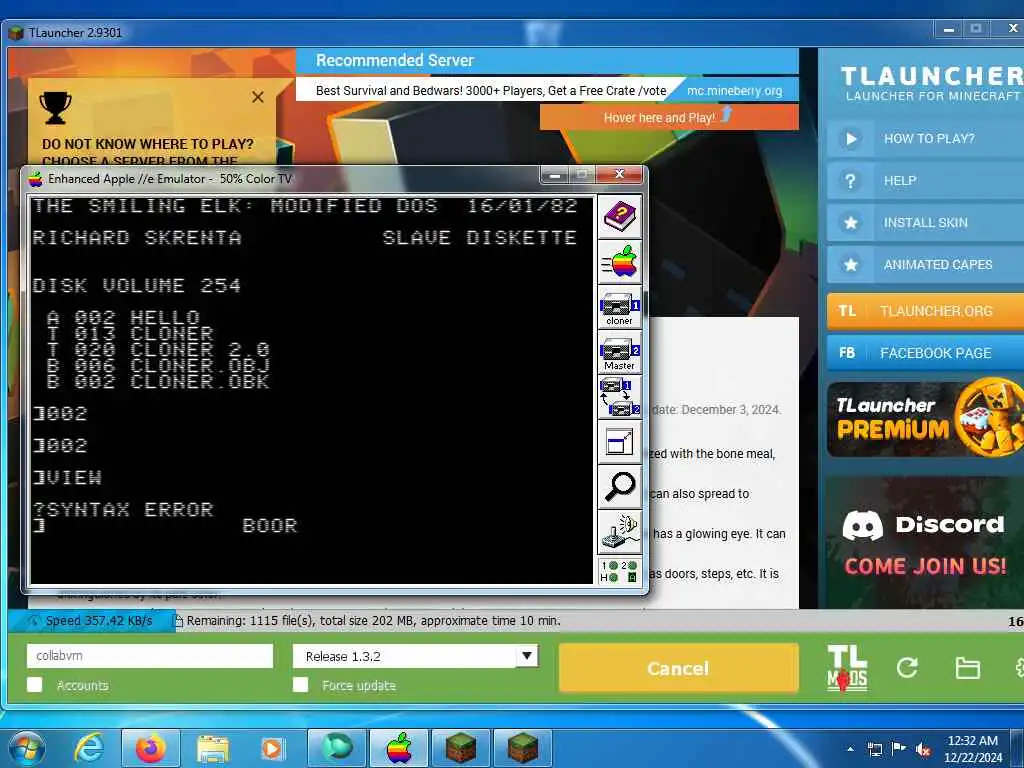1024x768 pixels.
Task: Open the INSTALL SKIN sidebar item
Action: 925,223
